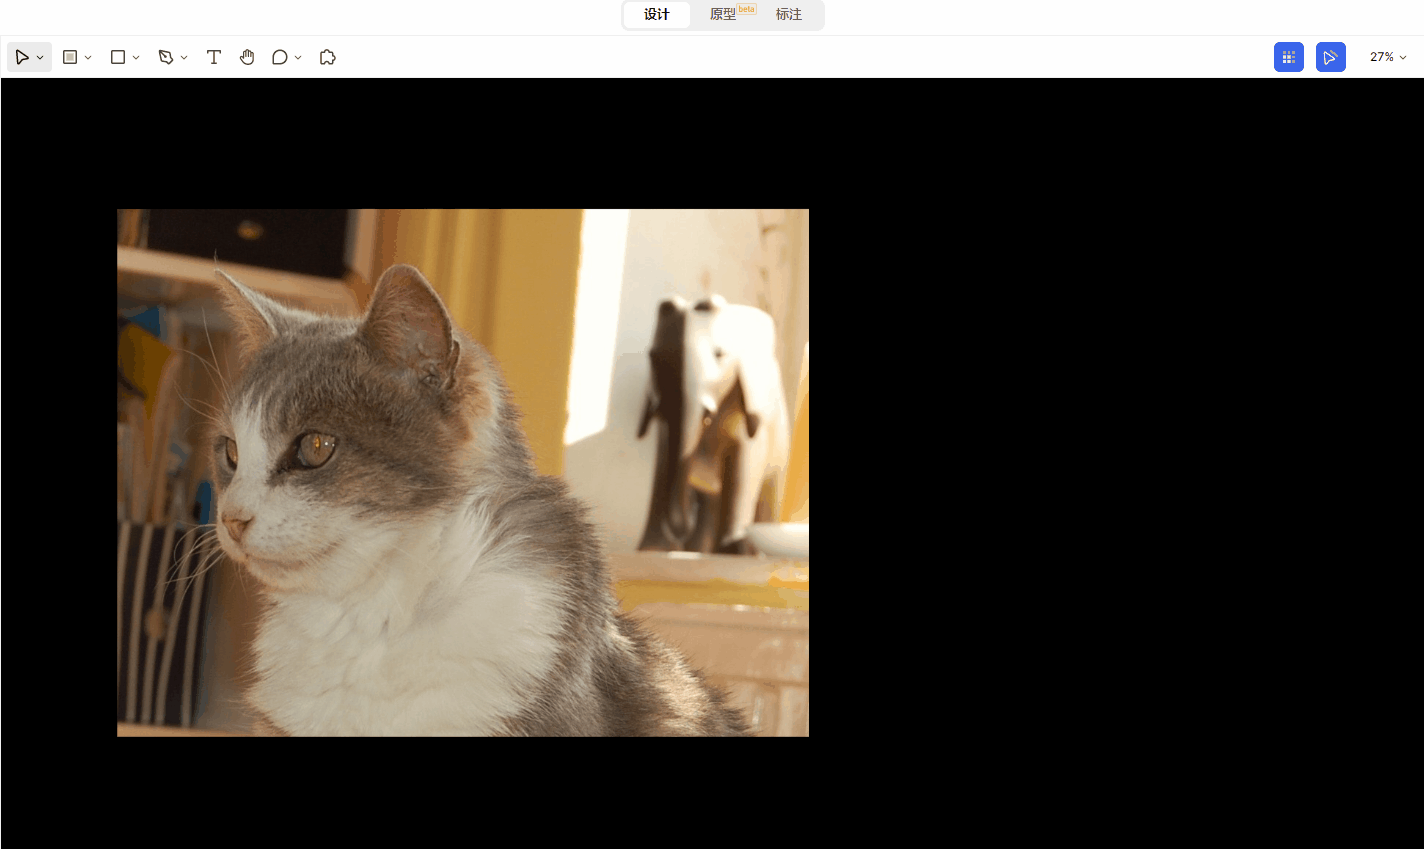Expand the Pen tool dropdown arrow
This screenshot has width=1424, height=849.
pyautogui.click(x=184, y=58)
